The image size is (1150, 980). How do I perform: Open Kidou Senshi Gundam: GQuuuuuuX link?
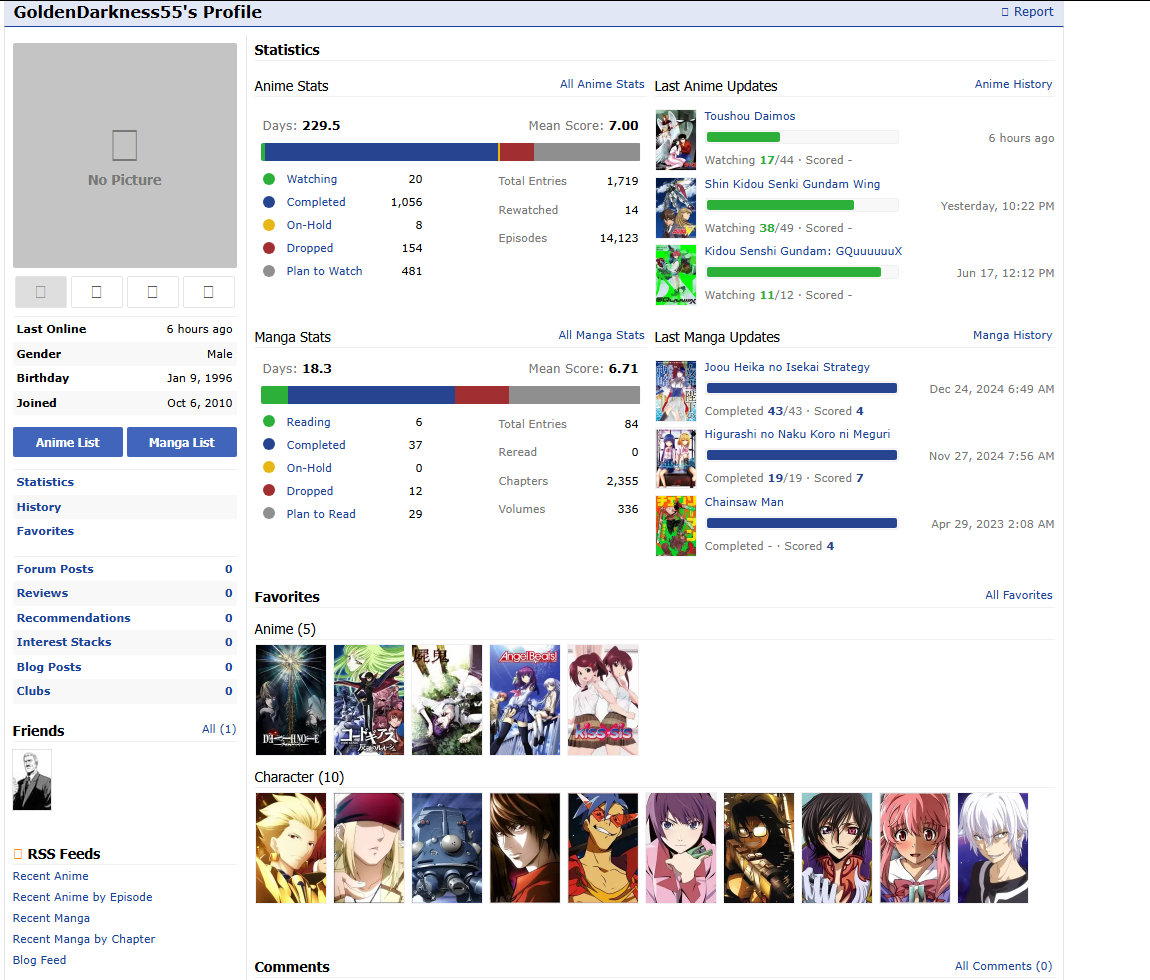pos(803,251)
